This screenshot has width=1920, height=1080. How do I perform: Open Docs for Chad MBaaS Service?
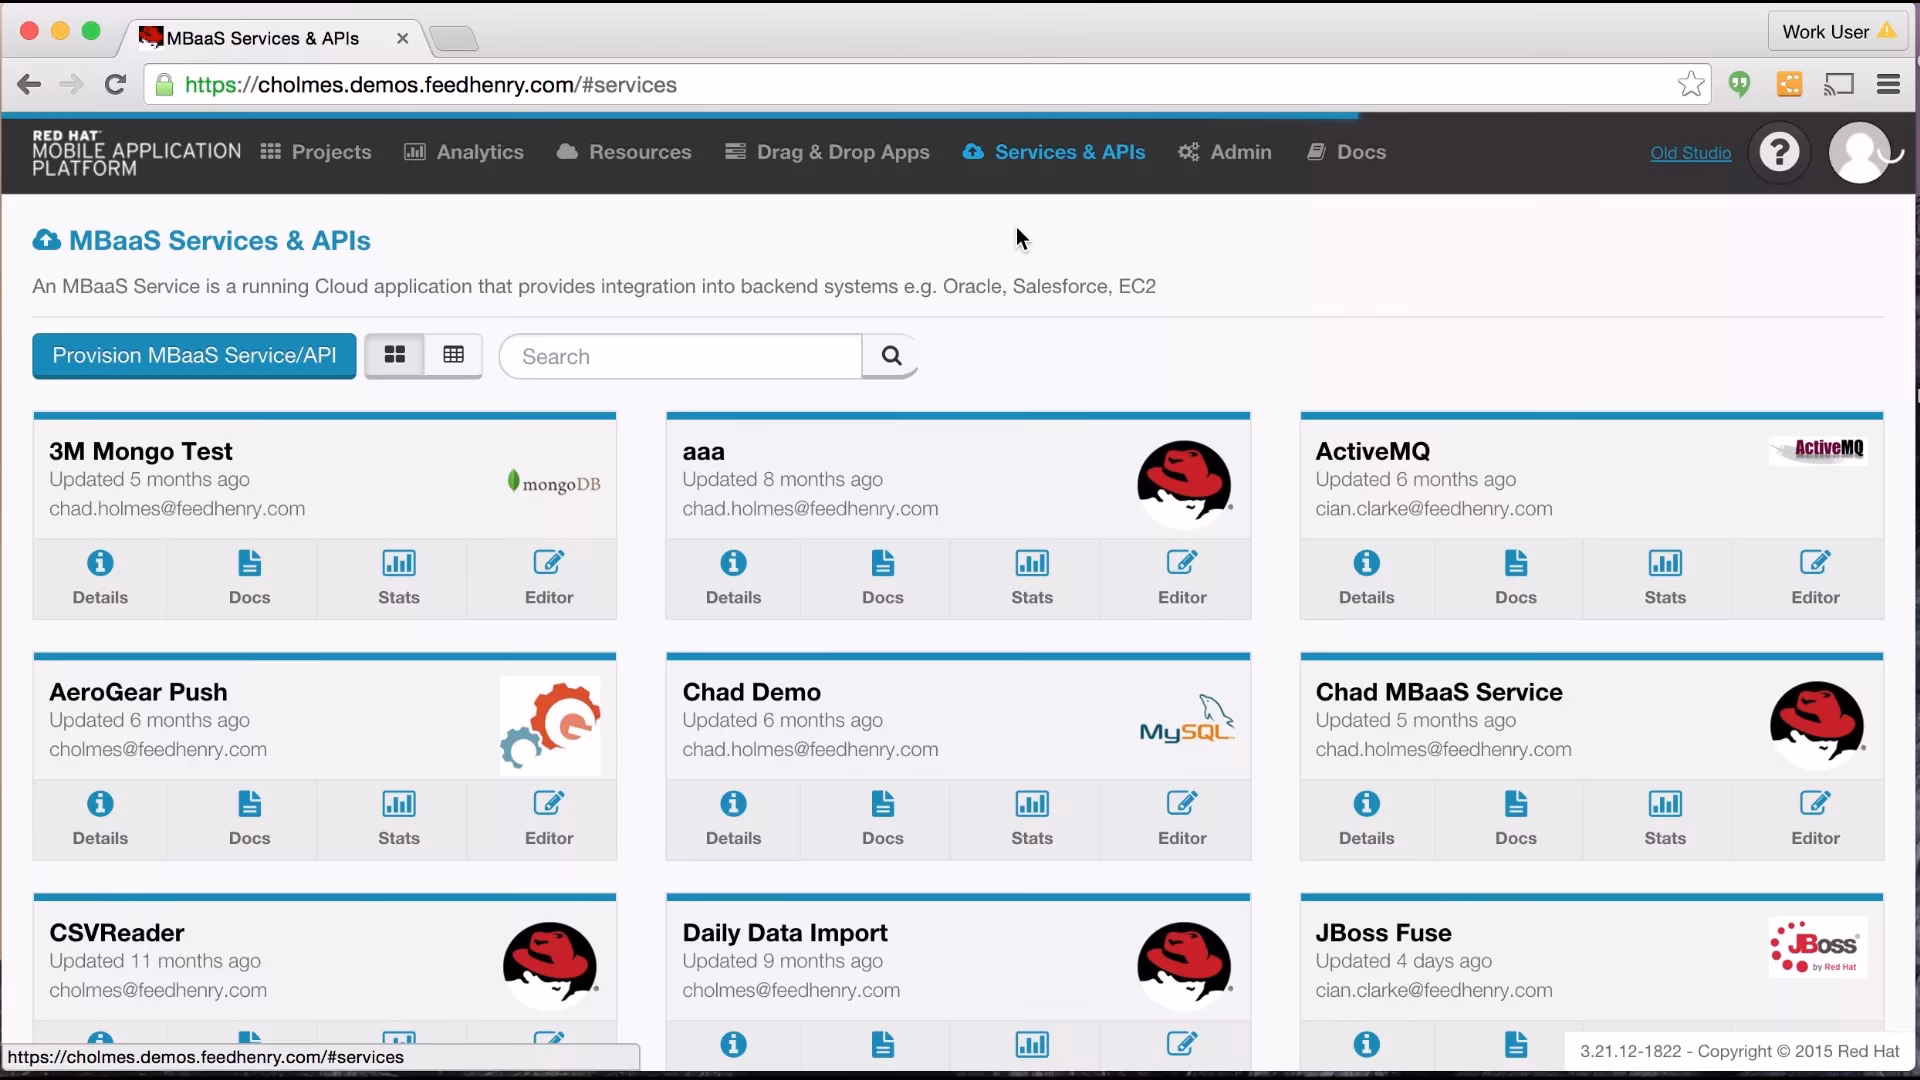pyautogui.click(x=1516, y=820)
